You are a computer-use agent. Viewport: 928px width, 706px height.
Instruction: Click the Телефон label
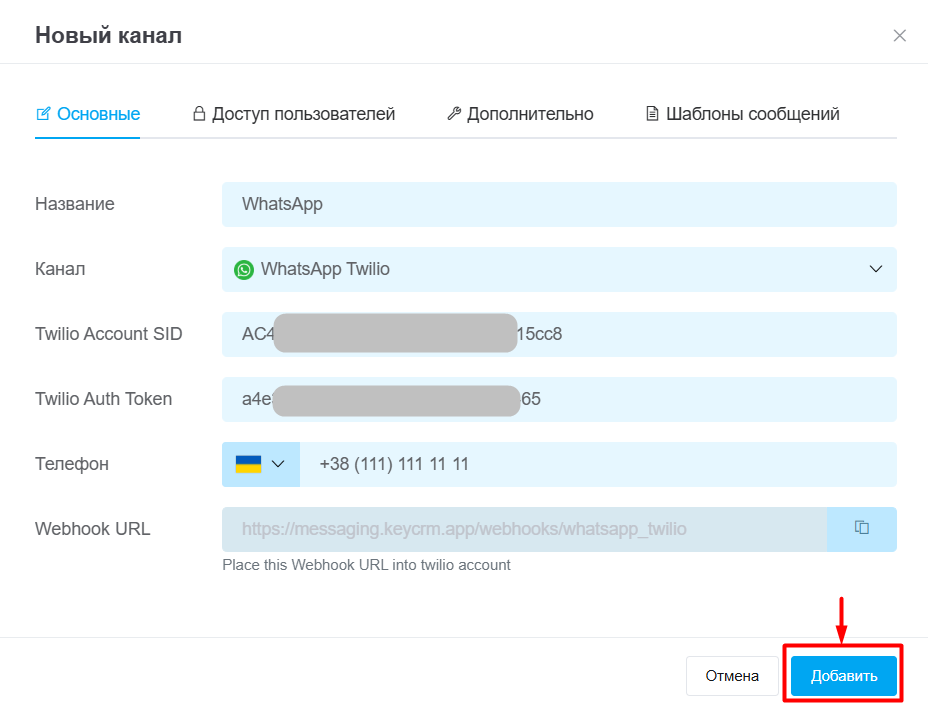[x=72, y=465]
